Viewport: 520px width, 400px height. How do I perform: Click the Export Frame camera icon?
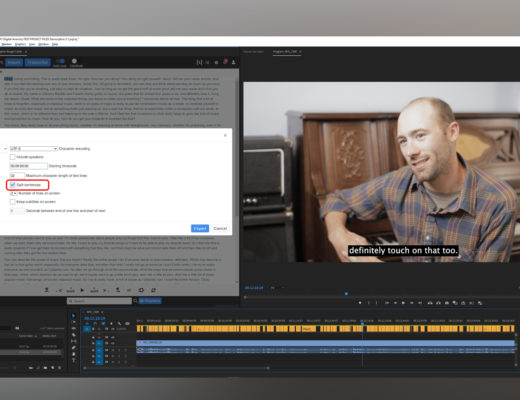pos(447,303)
